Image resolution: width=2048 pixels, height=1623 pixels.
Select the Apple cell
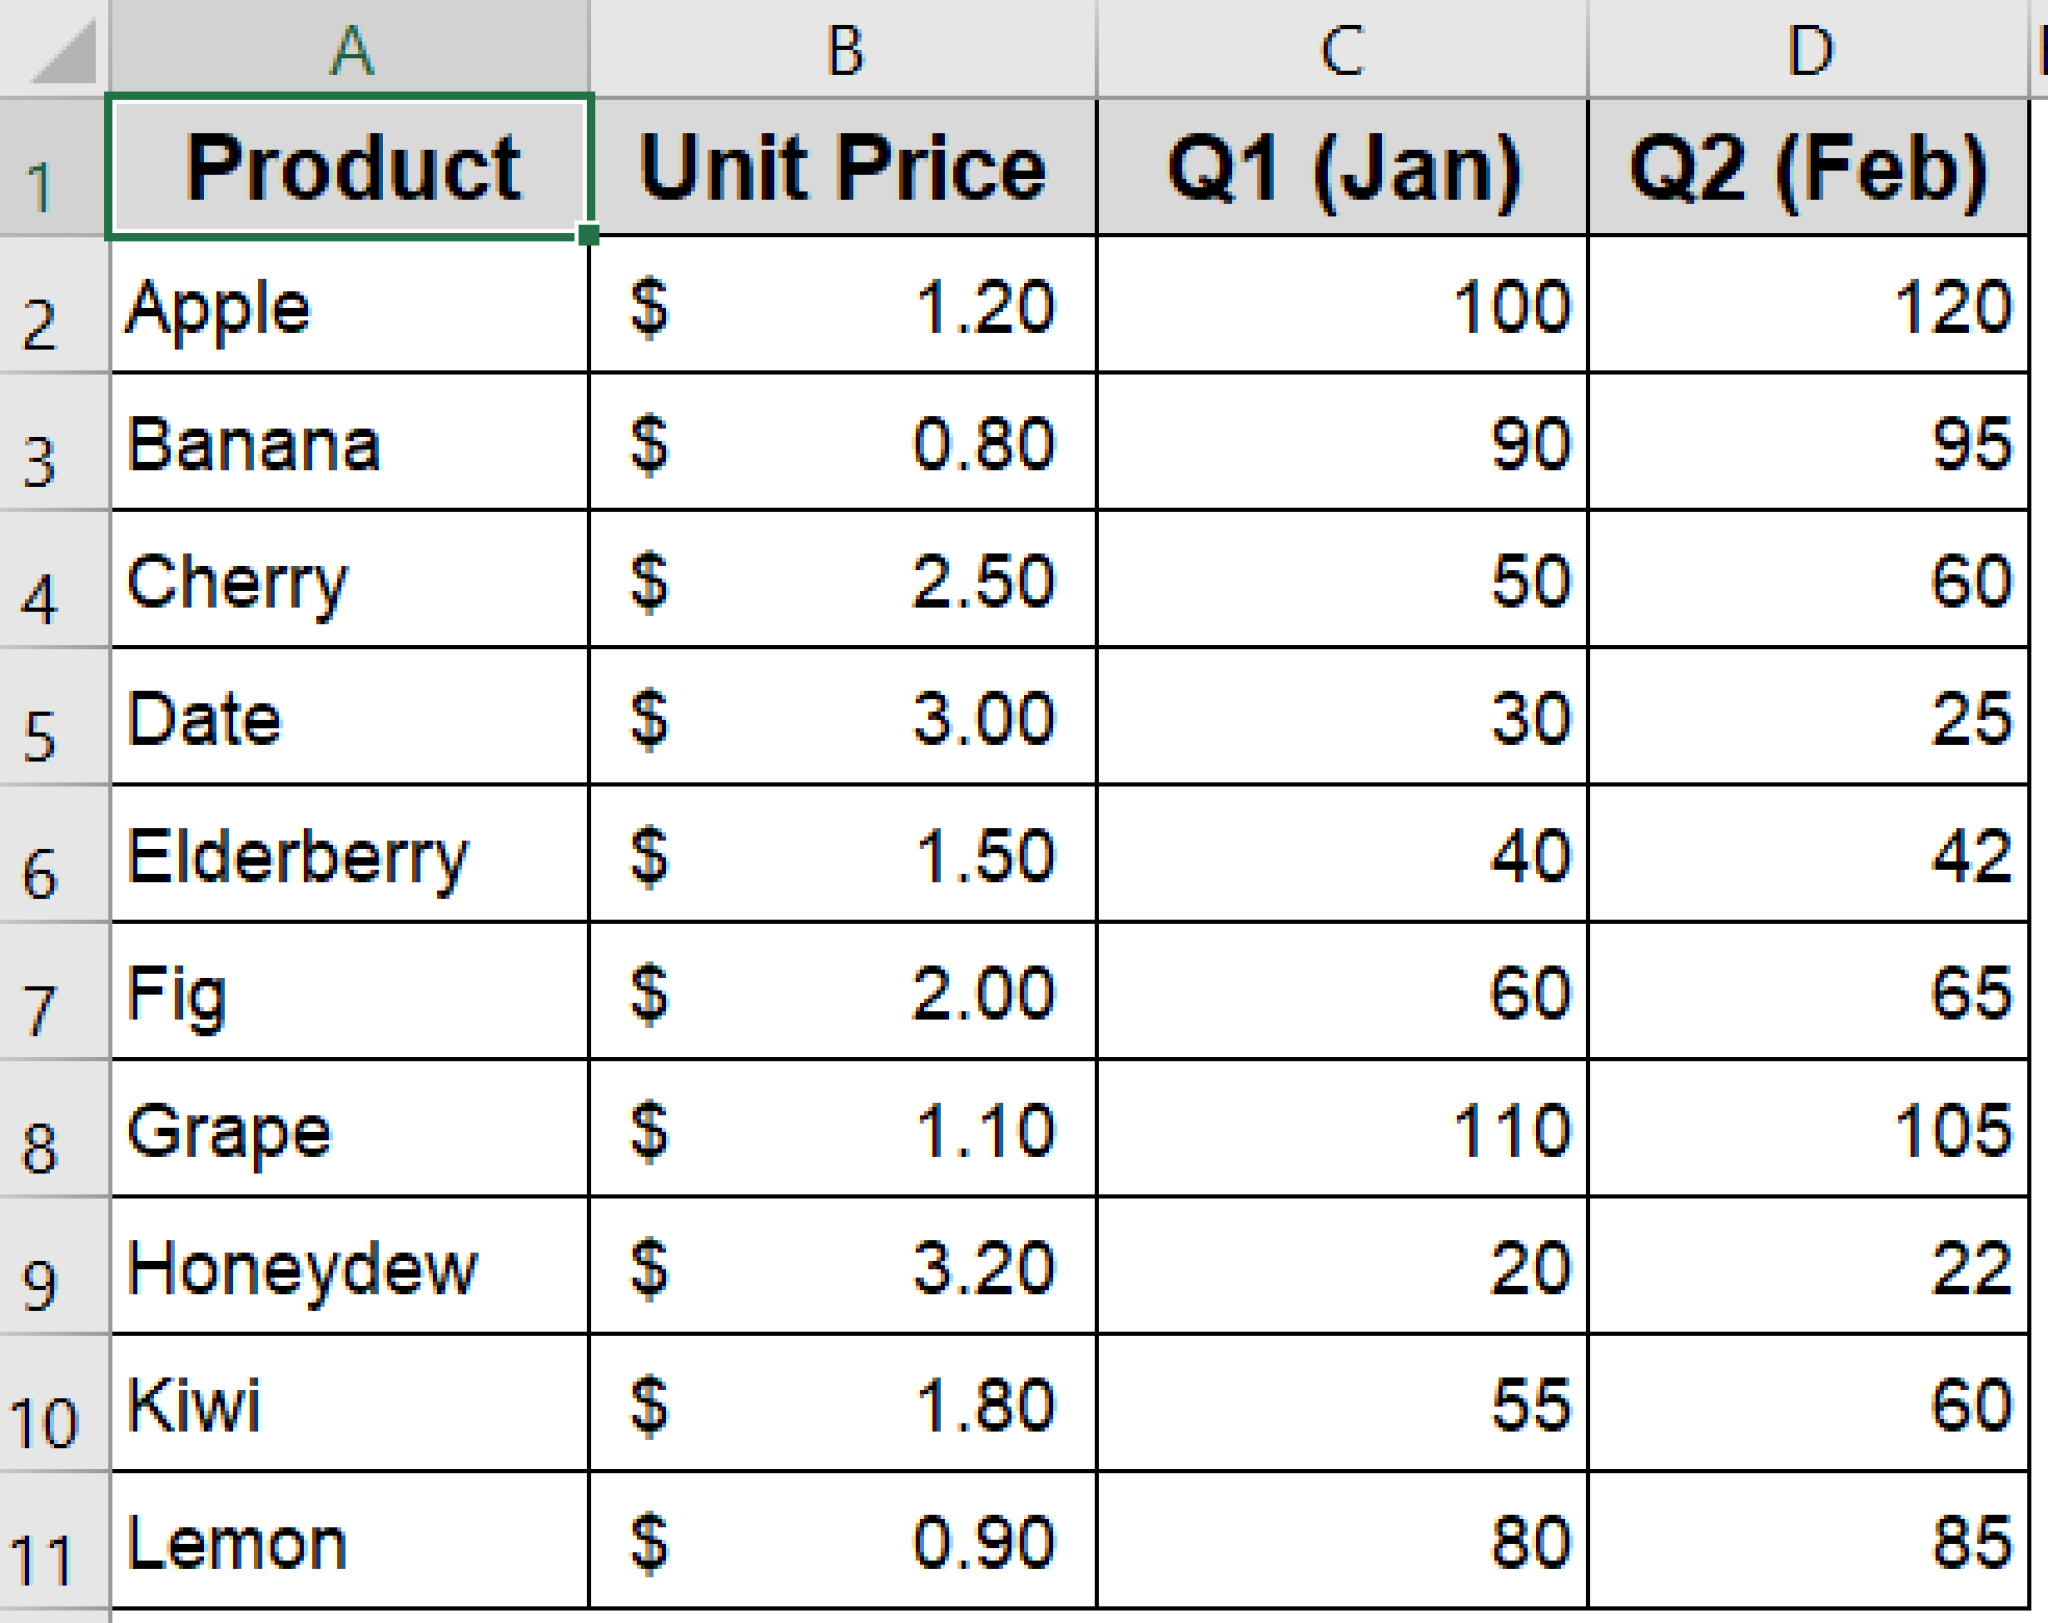(x=350, y=305)
